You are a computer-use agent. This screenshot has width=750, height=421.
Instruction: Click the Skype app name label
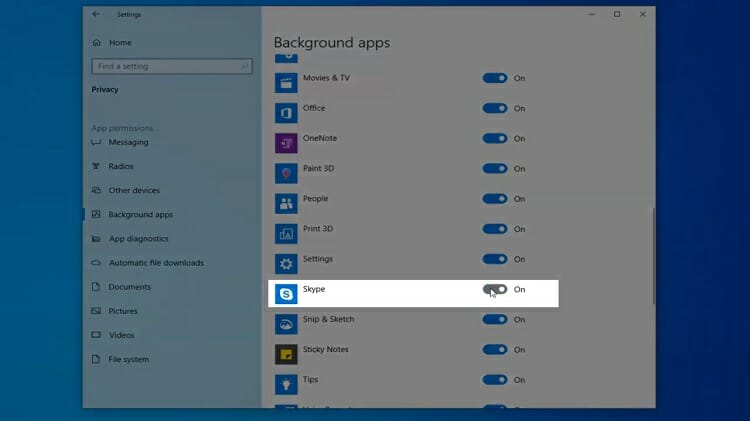click(314, 289)
